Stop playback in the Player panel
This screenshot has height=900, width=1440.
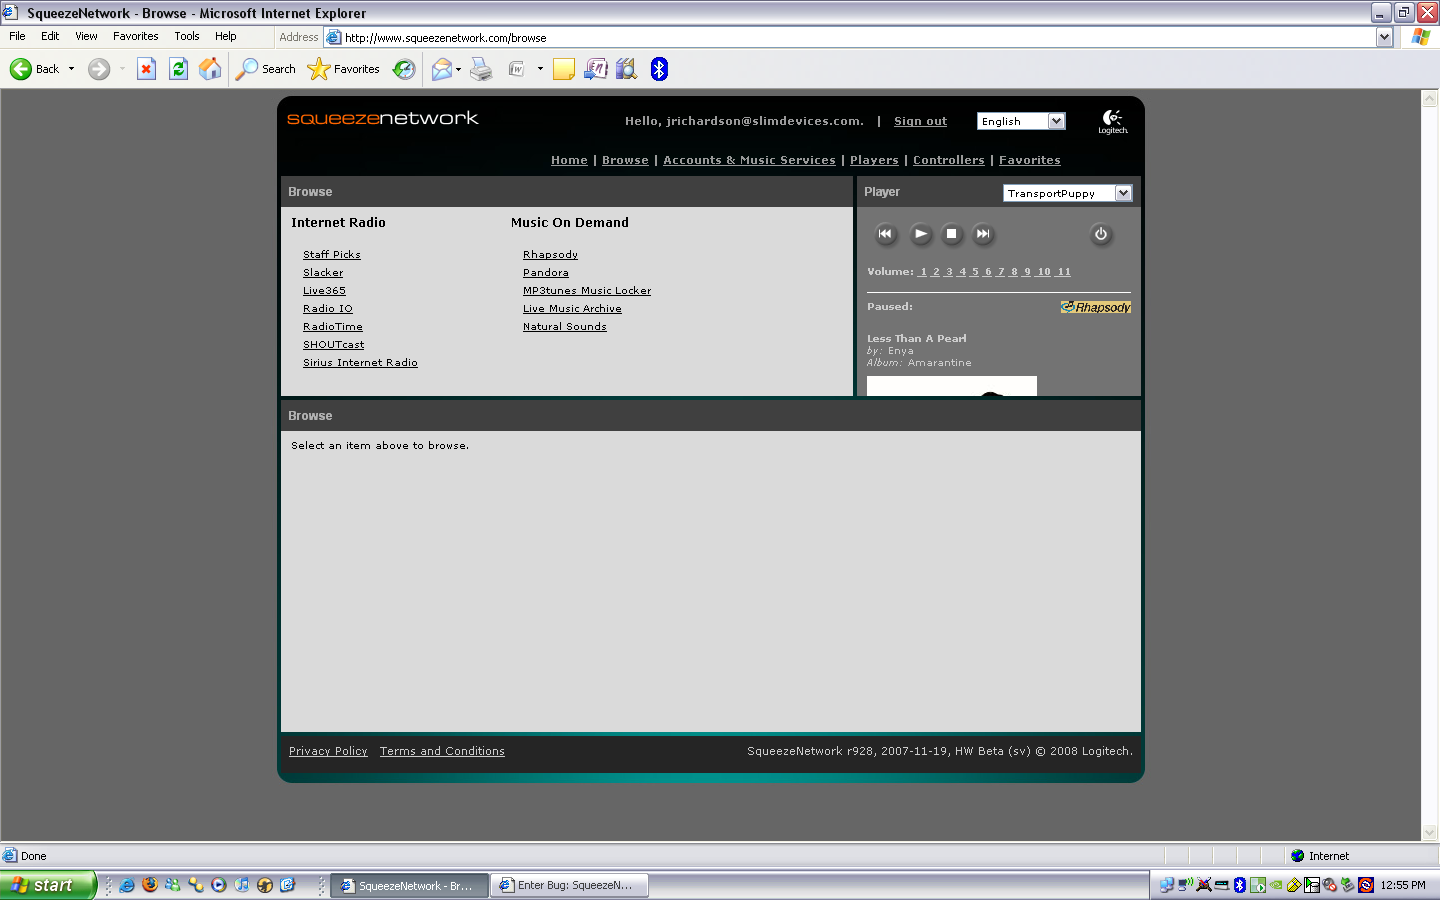point(952,234)
